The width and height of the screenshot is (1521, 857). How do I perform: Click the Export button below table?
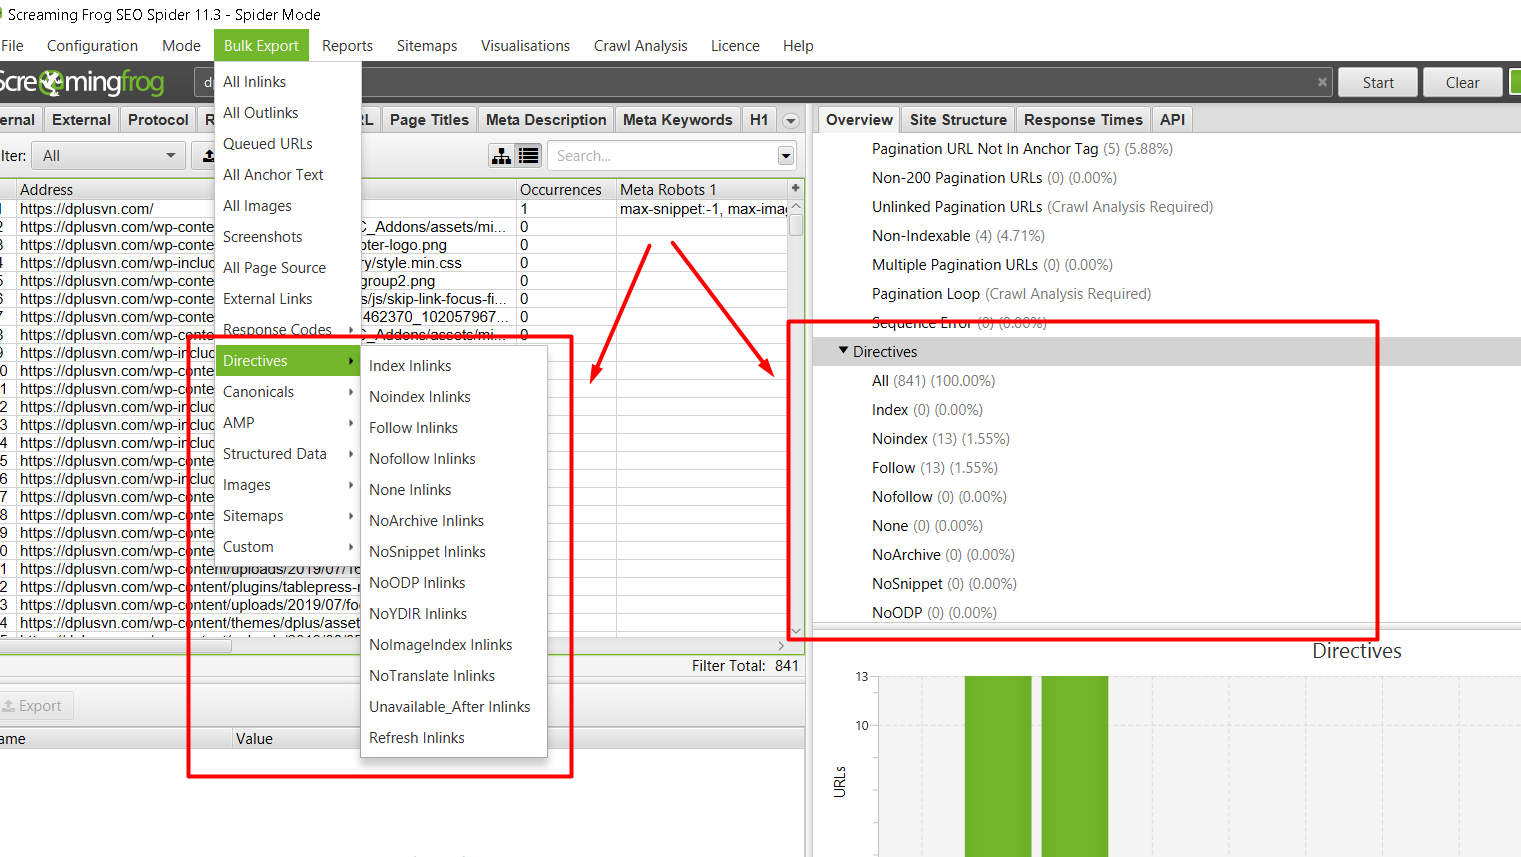coord(35,706)
